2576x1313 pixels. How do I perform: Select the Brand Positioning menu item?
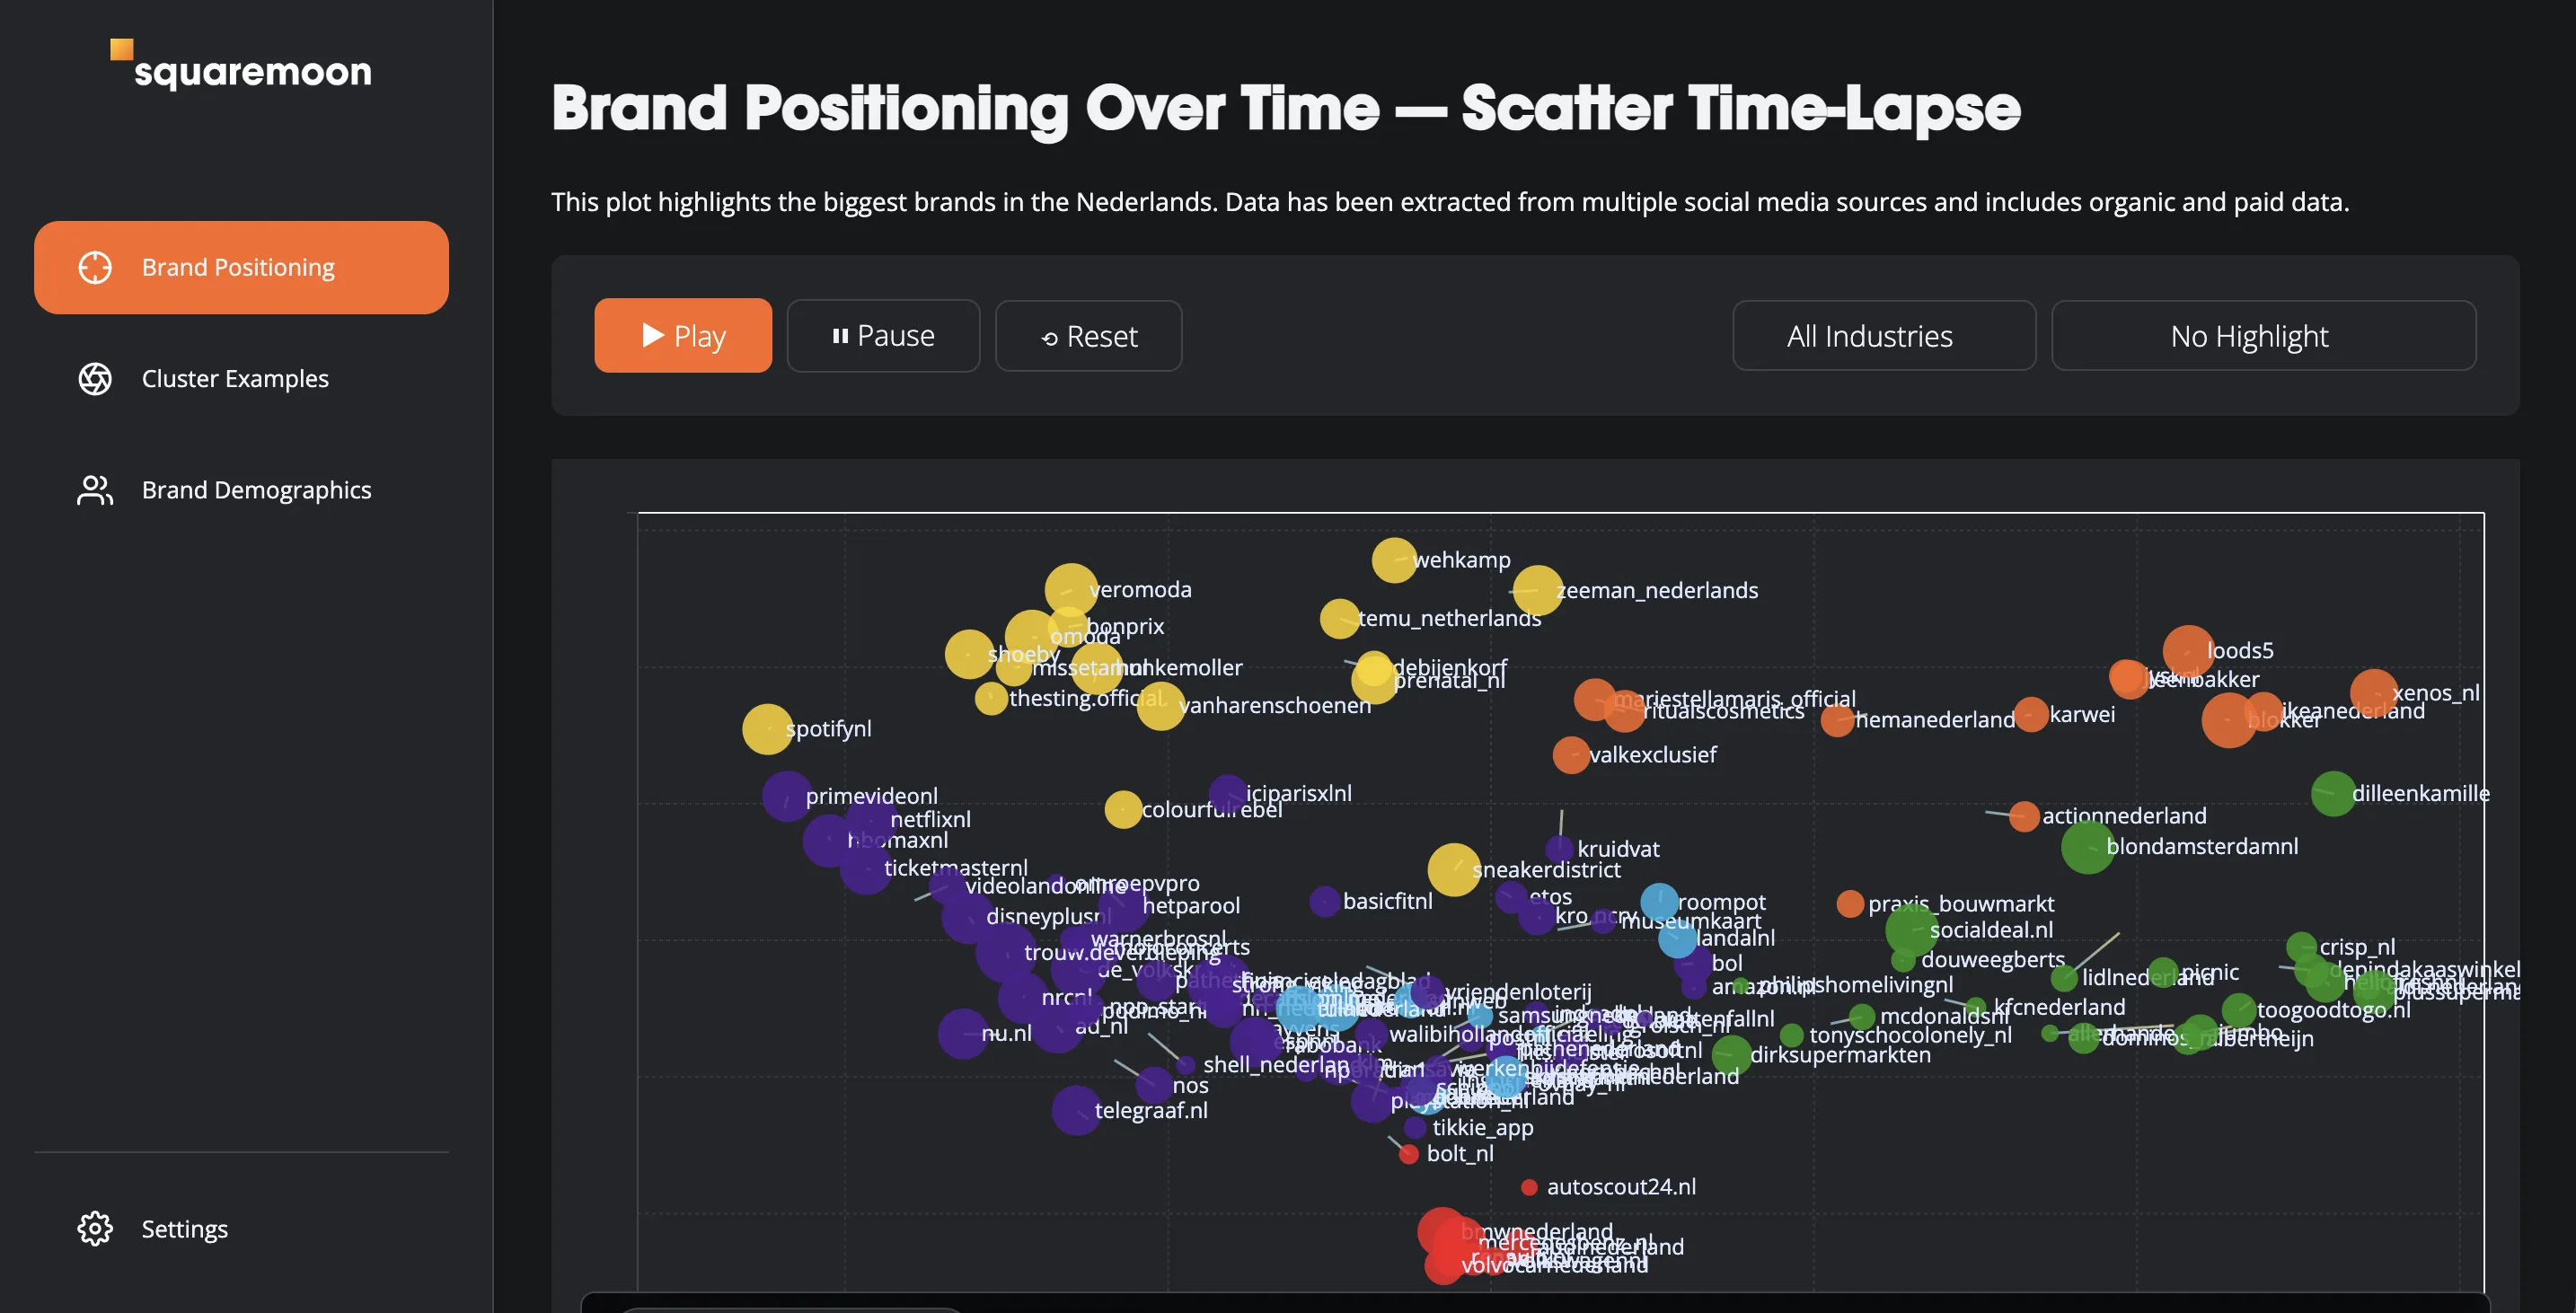238,267
